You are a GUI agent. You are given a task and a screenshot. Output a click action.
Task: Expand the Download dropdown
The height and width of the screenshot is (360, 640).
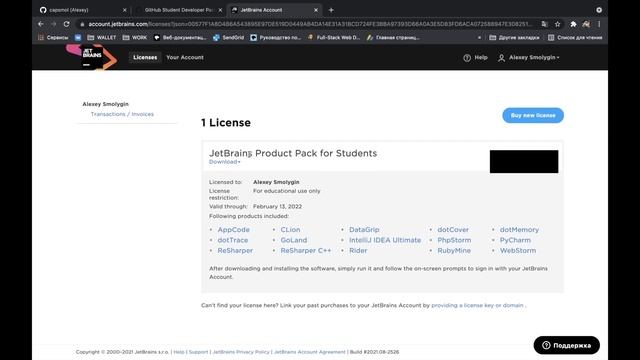click(224, 162)
